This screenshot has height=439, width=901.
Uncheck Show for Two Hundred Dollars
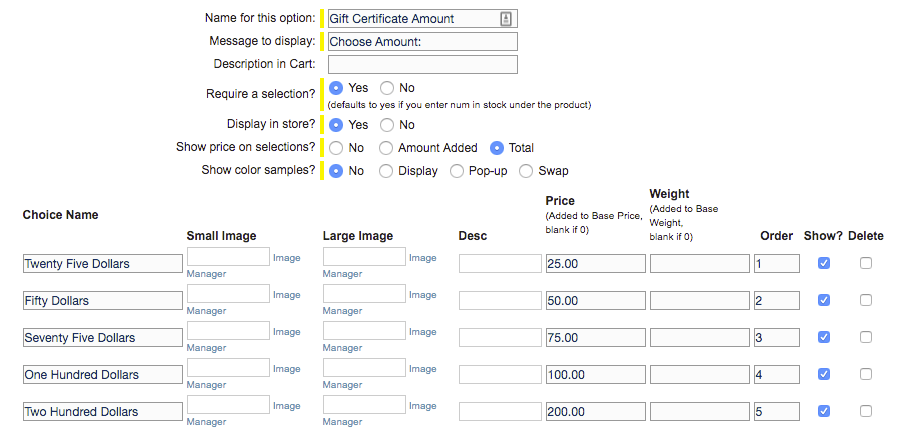pos(823,411)
